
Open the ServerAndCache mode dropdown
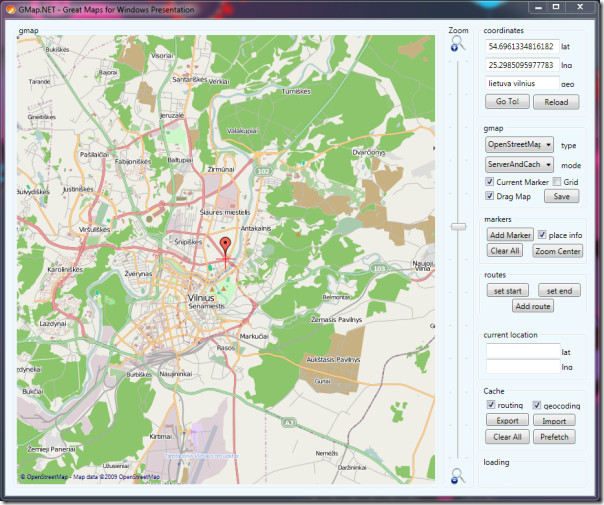[519, 164]
